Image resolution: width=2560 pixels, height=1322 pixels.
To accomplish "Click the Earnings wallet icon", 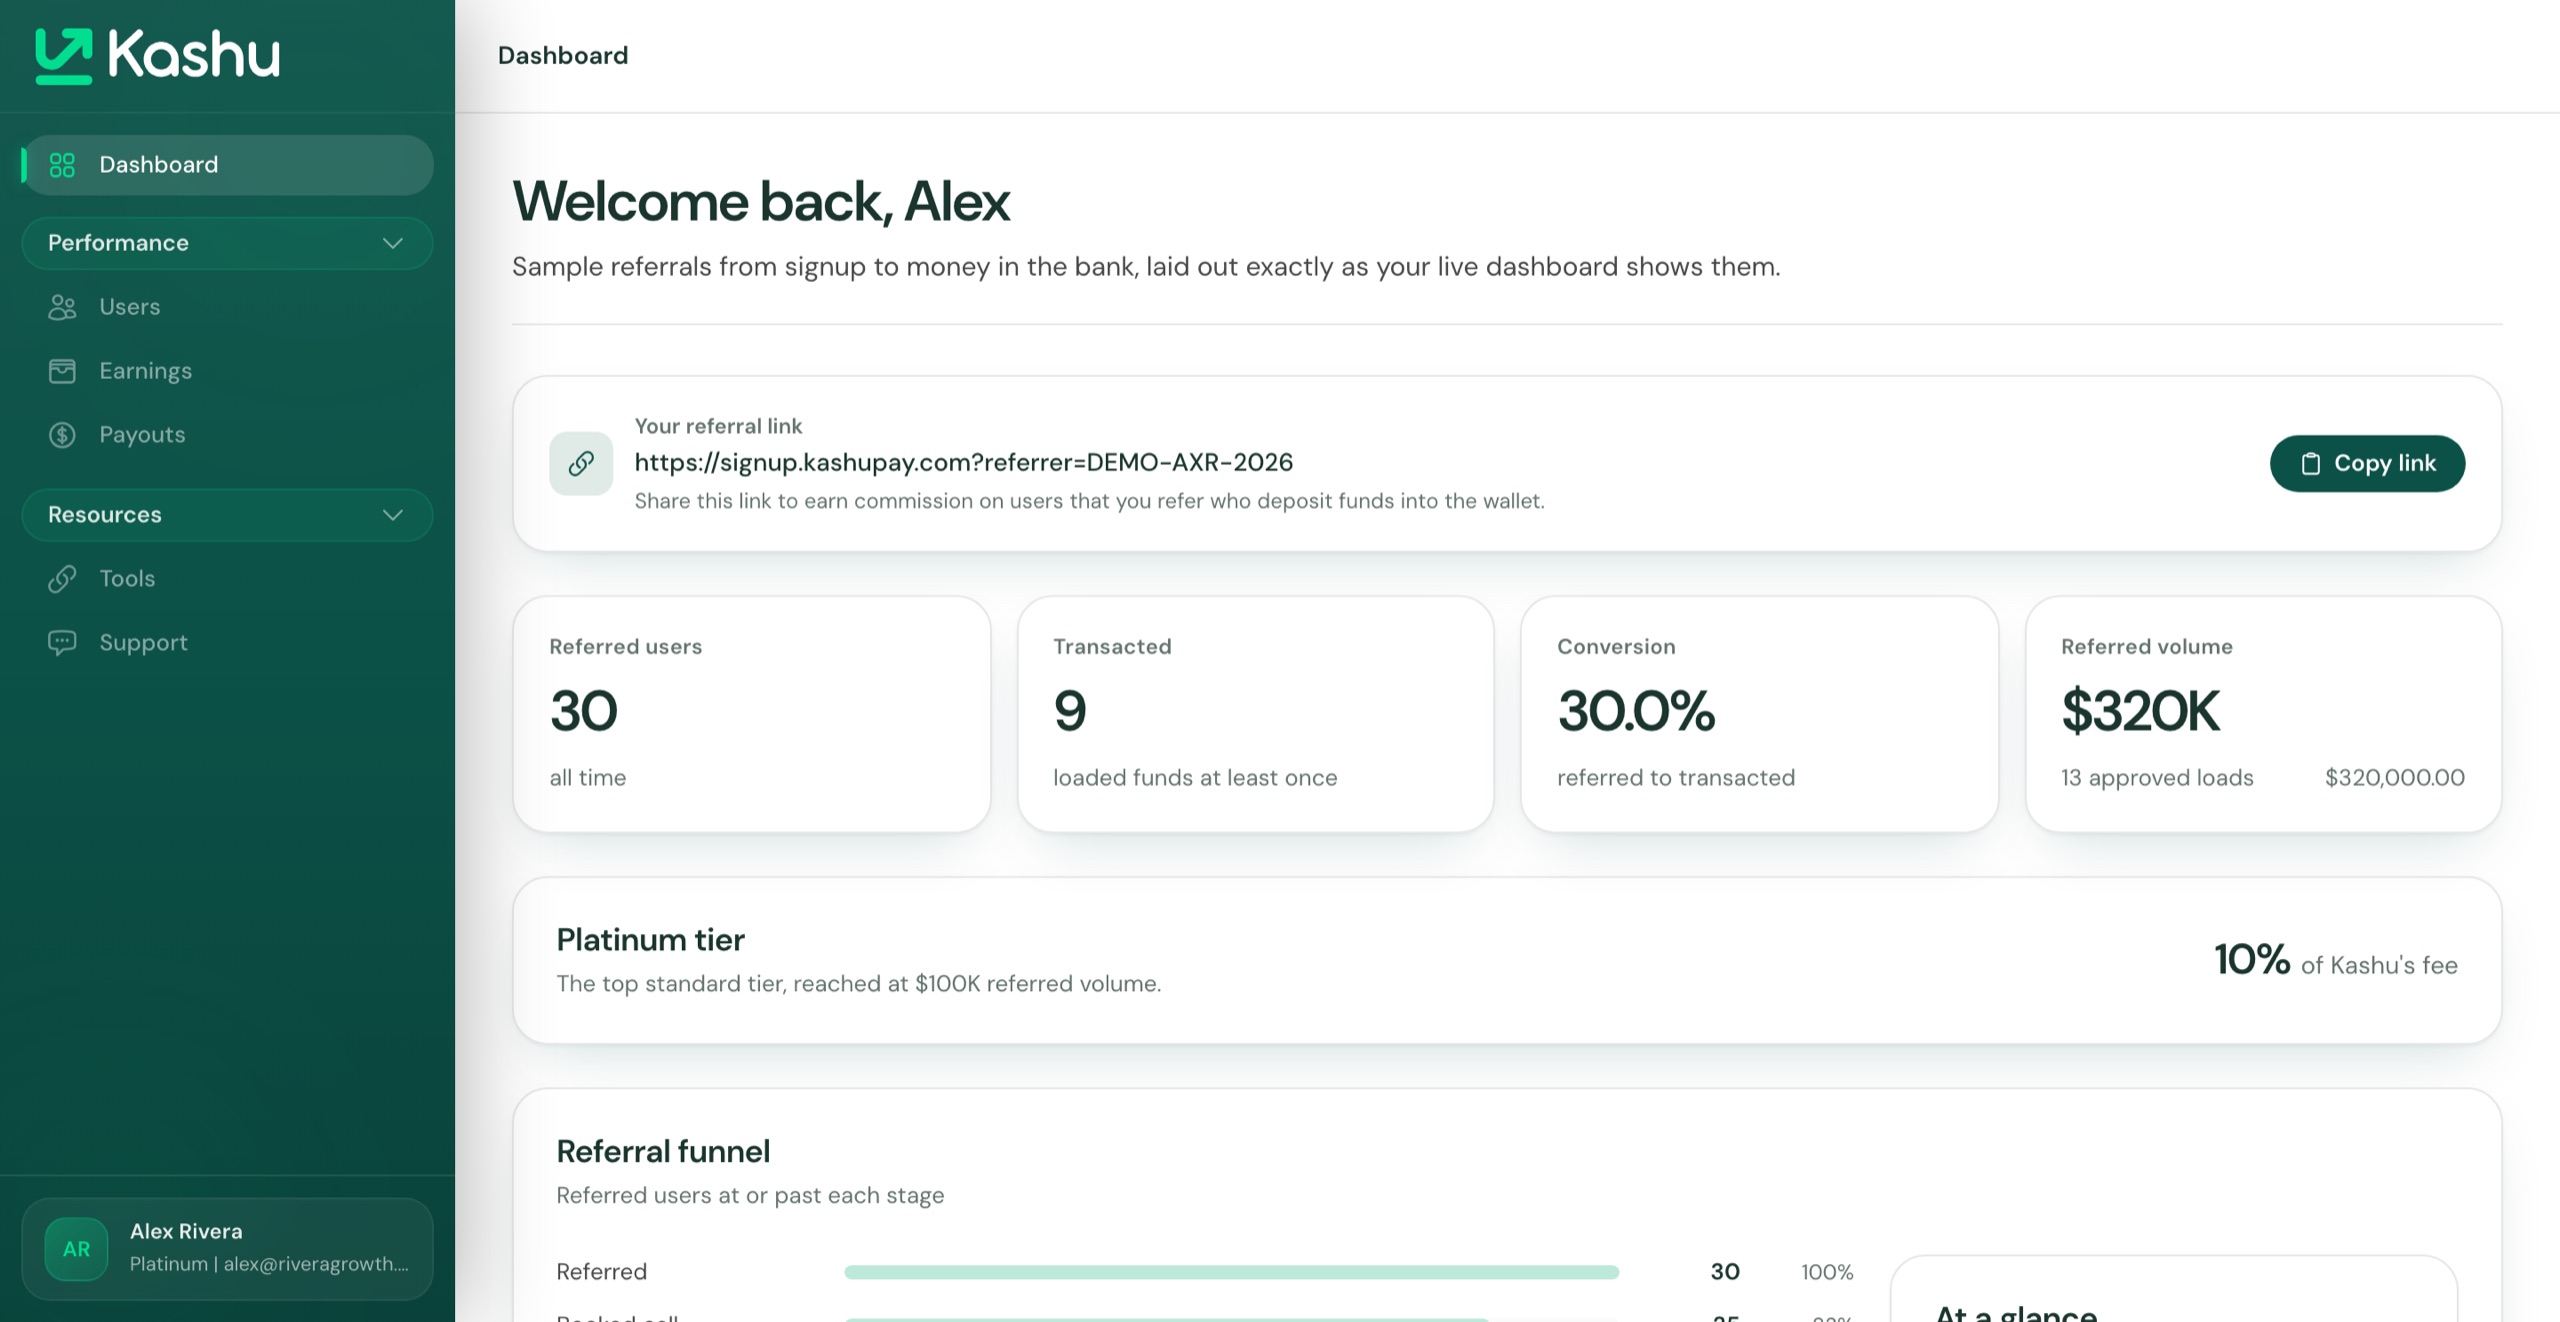I will 62,371.
